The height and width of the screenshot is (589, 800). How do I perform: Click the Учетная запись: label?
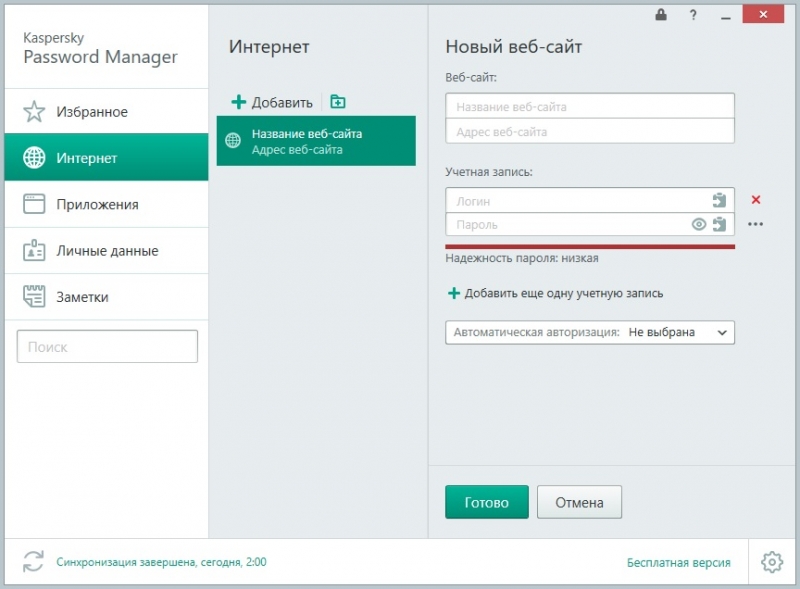click(489, 172)
